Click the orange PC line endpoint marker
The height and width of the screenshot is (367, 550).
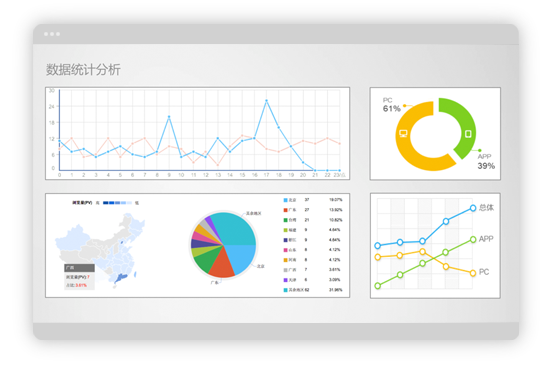pyautogui.click(x=473, y=273)
